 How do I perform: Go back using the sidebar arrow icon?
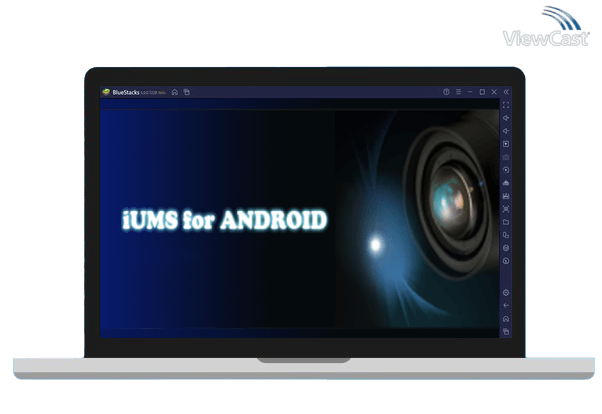click(x=506, y=306)
